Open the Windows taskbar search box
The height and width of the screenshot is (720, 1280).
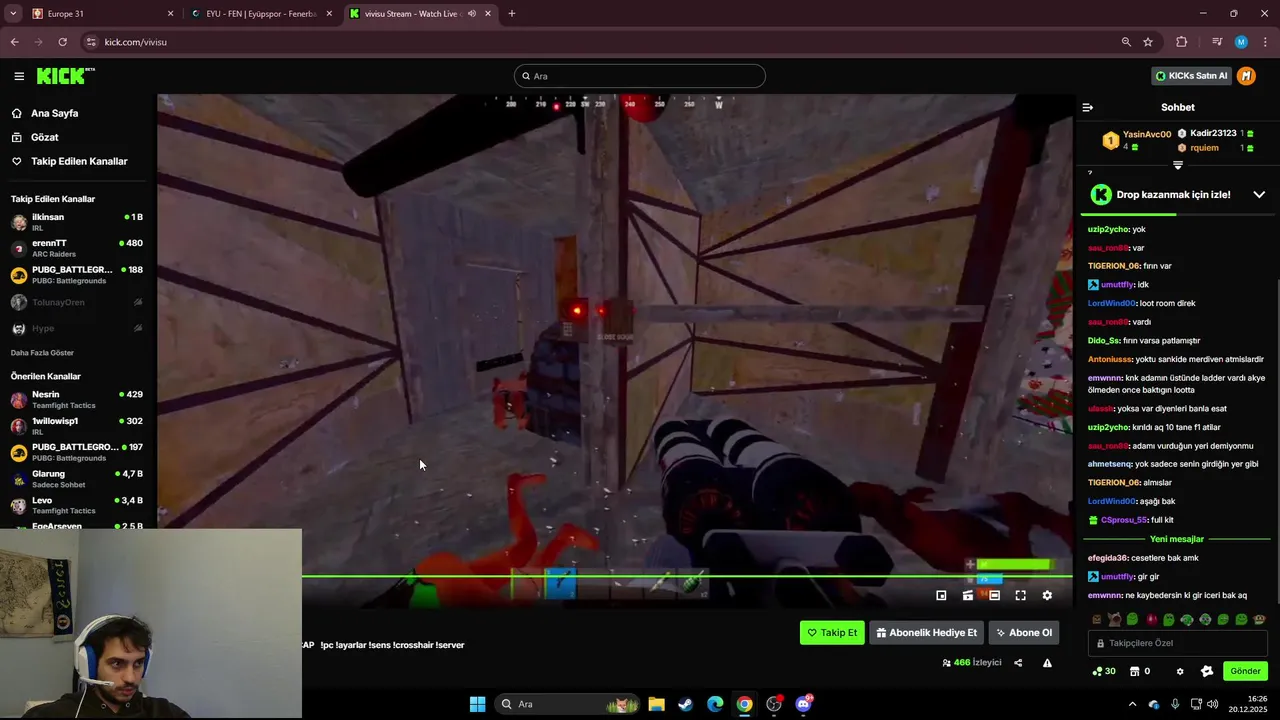tap(568, 704)
